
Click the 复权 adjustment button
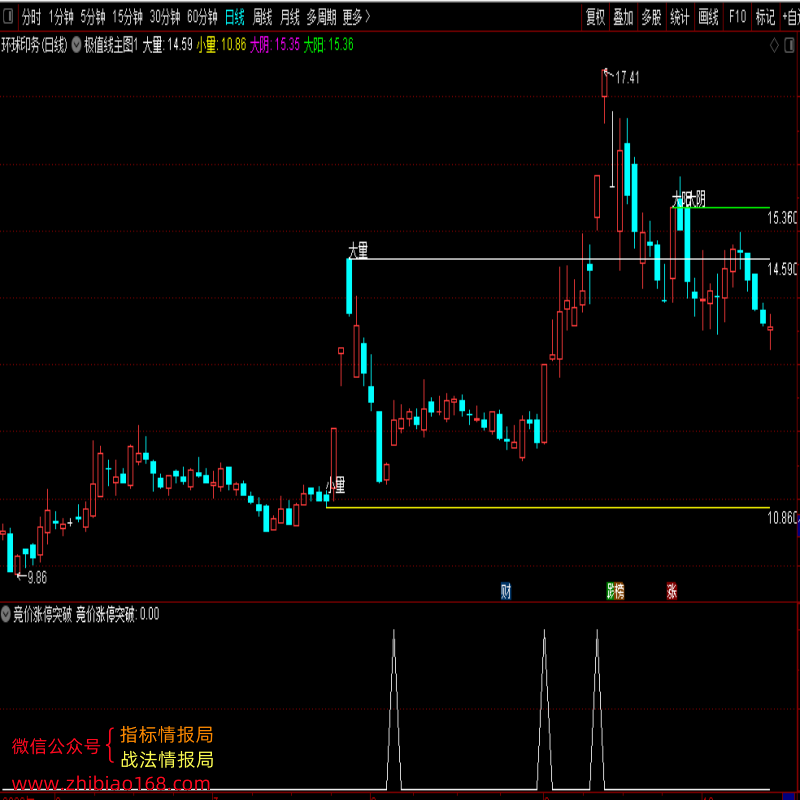pyautogui.click(x=595, y=17)
